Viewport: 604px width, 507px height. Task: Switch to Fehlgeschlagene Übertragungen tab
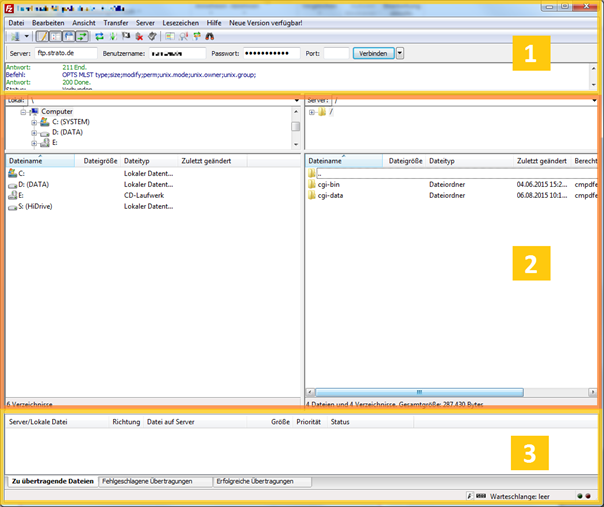154,481
